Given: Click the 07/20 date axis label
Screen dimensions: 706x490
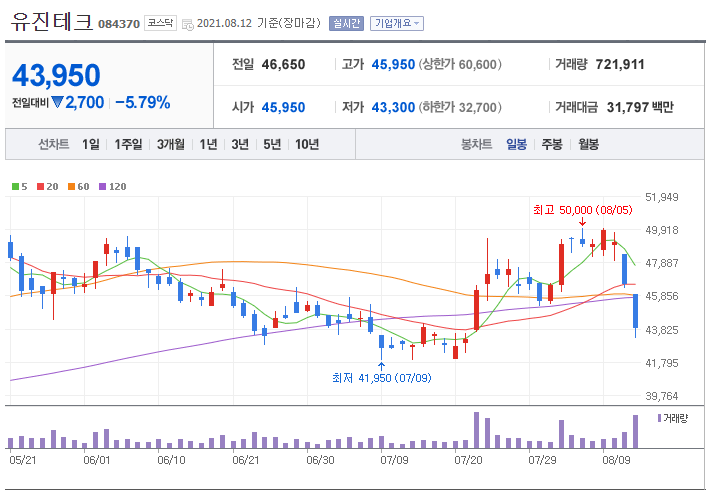Looking at the screenshot, I should point(468,461).
